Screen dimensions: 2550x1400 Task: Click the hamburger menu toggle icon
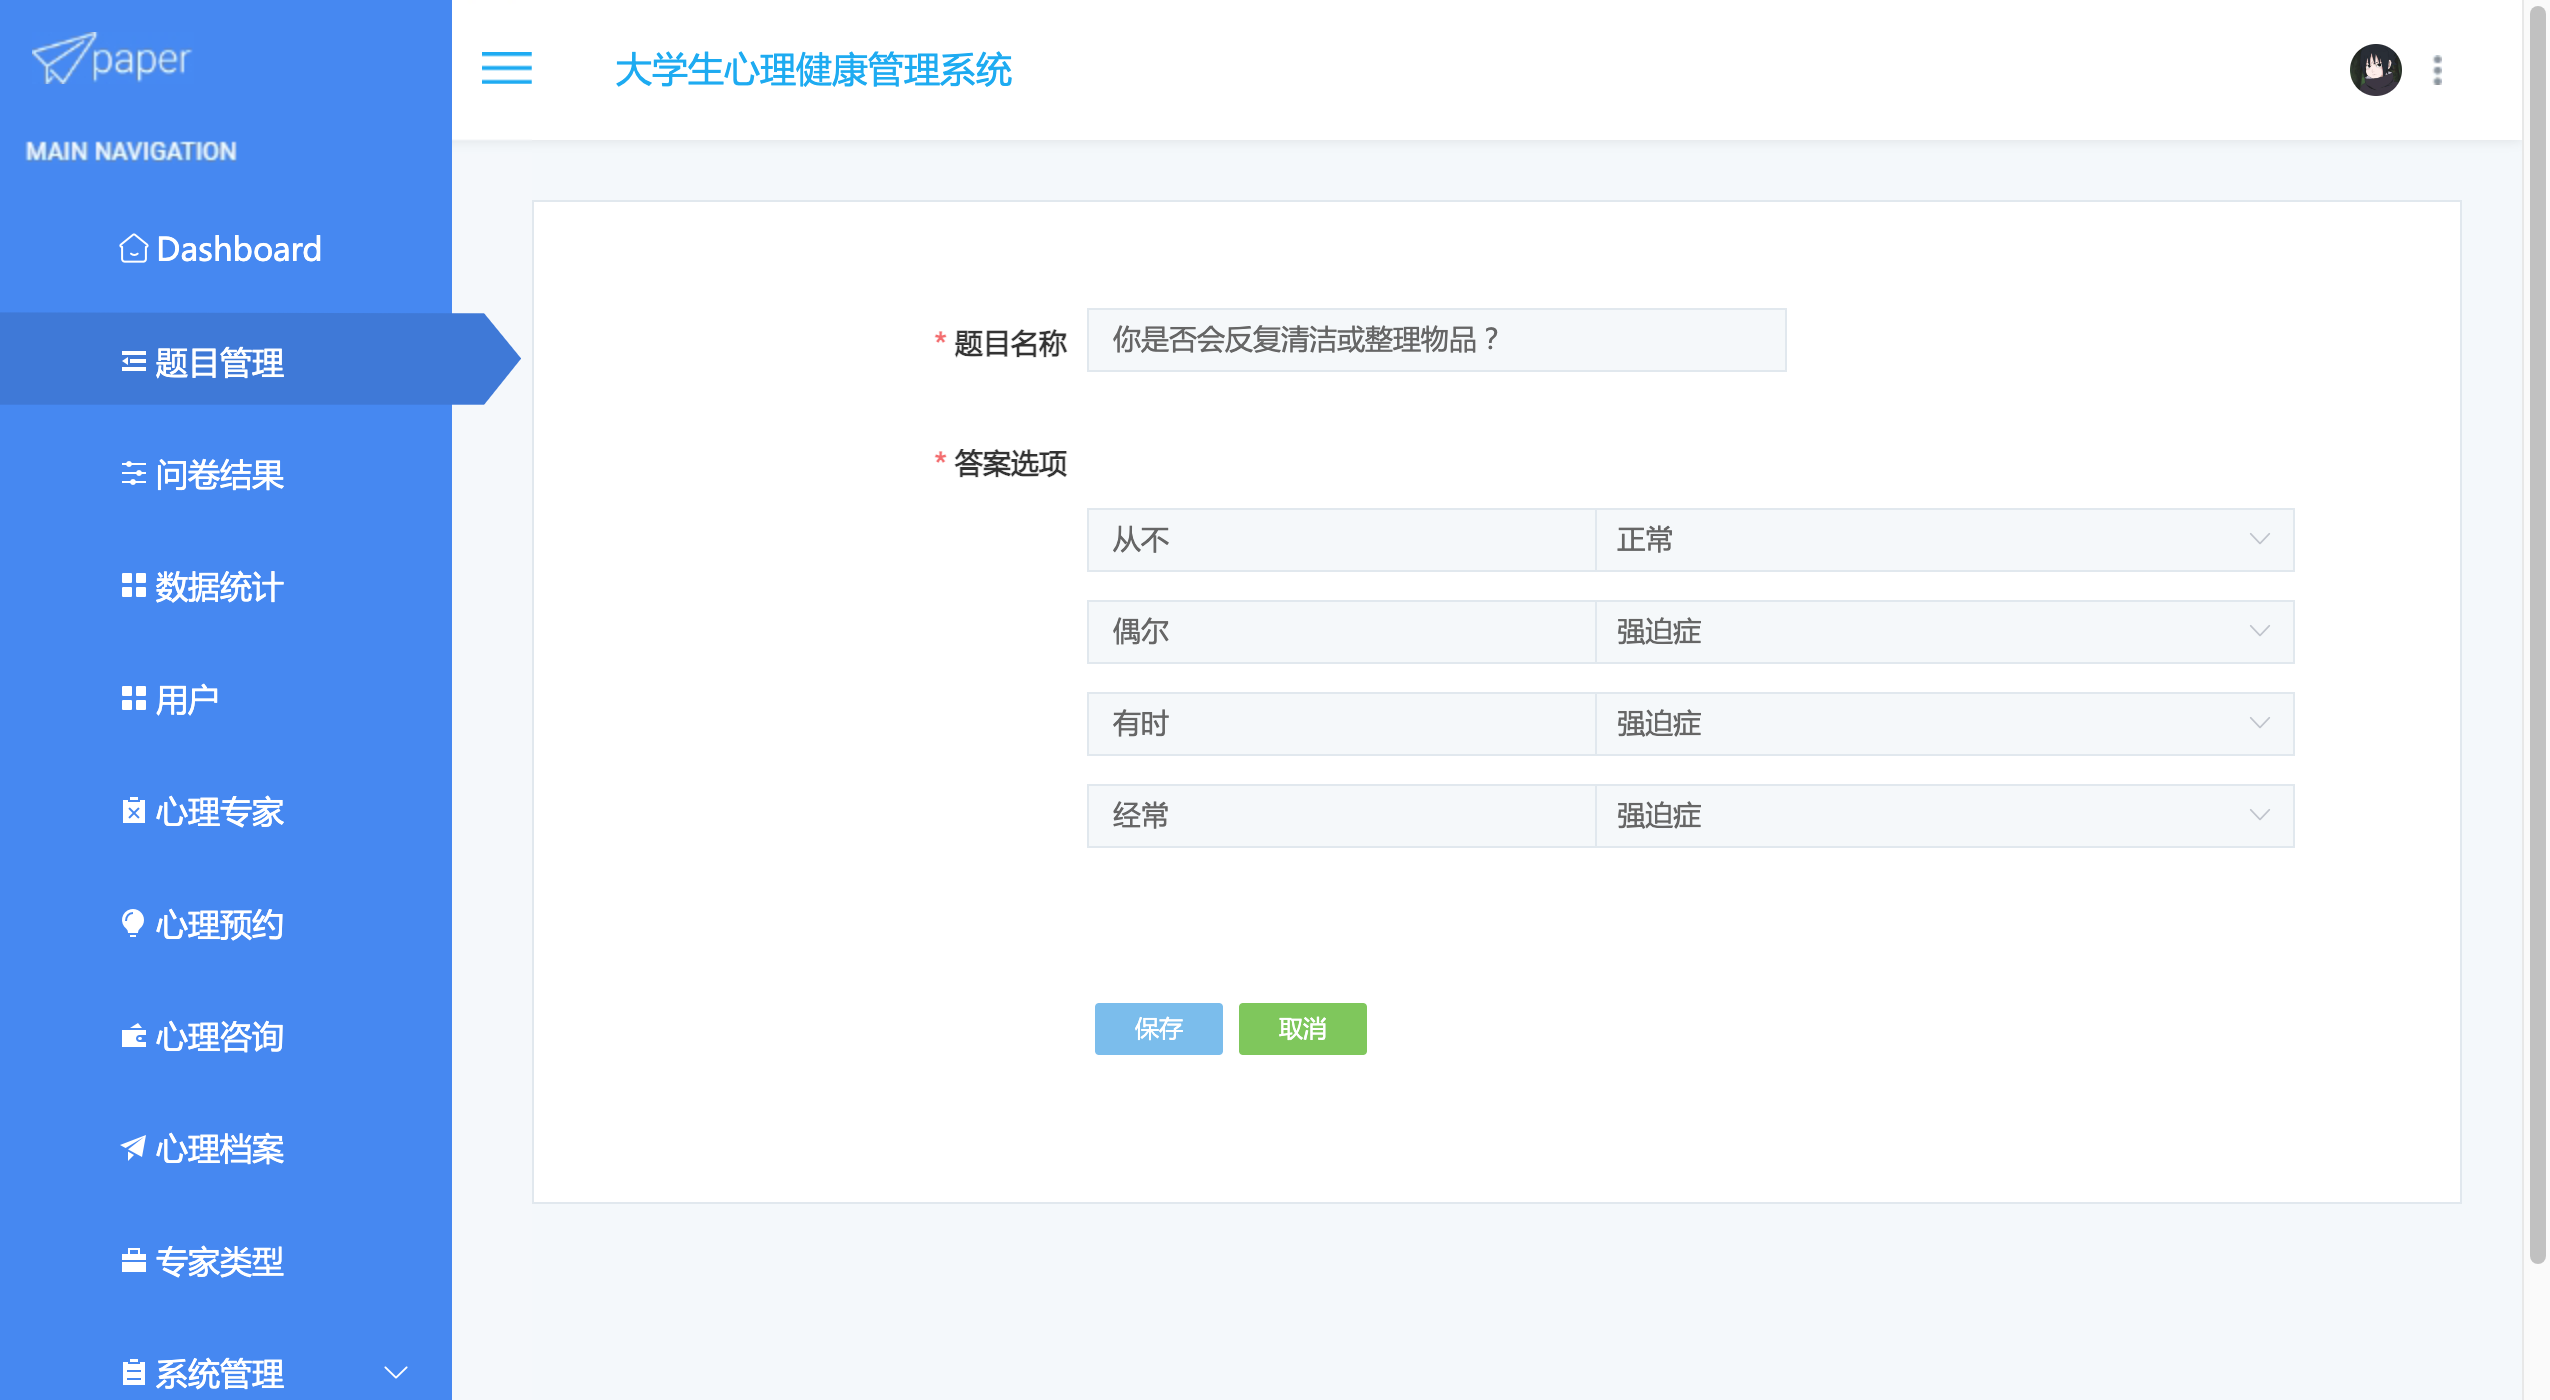point(506,68)
